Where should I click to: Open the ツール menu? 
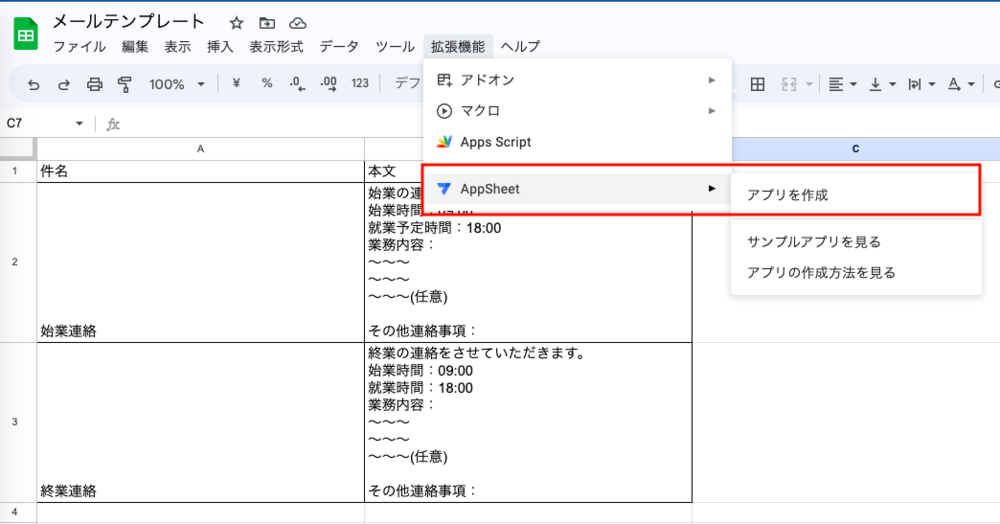click(395, 47)
